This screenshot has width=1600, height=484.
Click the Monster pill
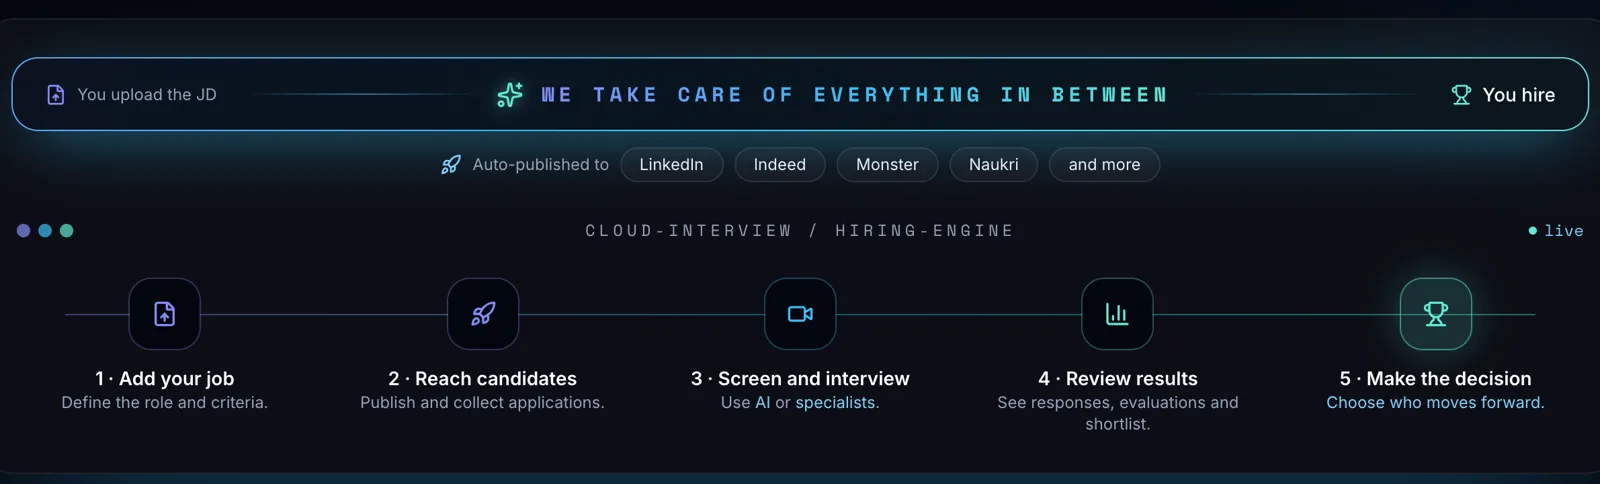pyautogui.click(x=887, y=165)
